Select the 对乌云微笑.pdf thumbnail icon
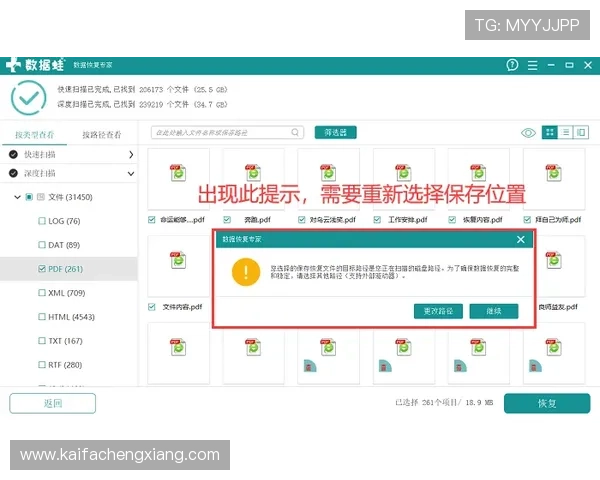600x480 pixels. pyautogui.click(x=328, y=173)
